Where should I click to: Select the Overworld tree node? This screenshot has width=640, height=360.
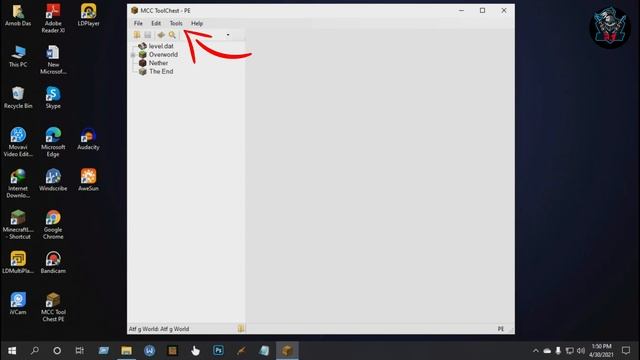pos(163,54)
